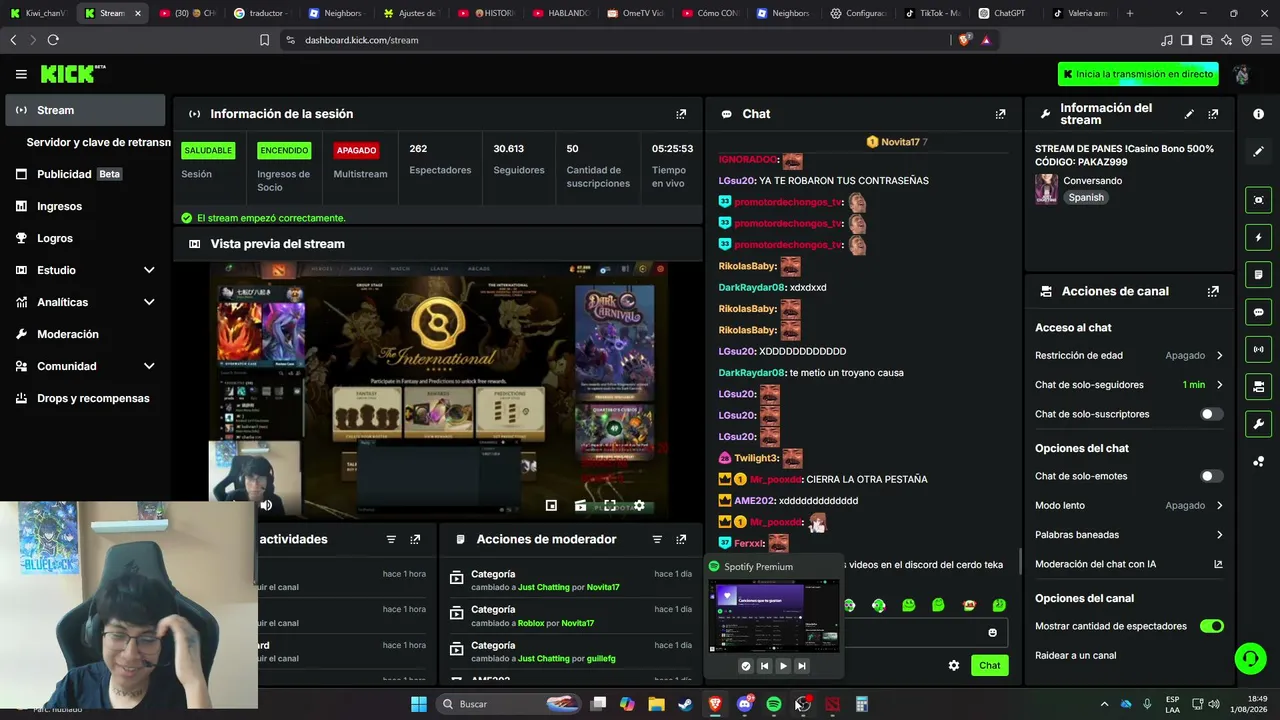Click Inicia la transmisión en directo button

coord(1138,74)
